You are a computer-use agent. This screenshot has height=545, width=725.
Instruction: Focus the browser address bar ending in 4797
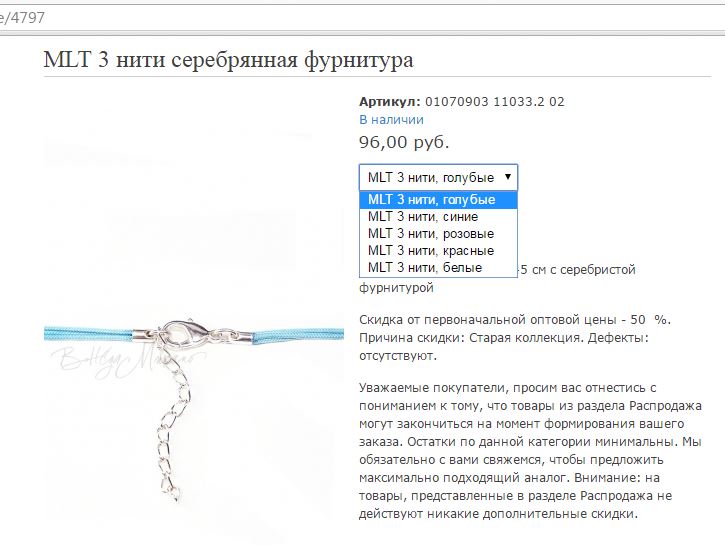pyautogui.click(x=362, y=18)
